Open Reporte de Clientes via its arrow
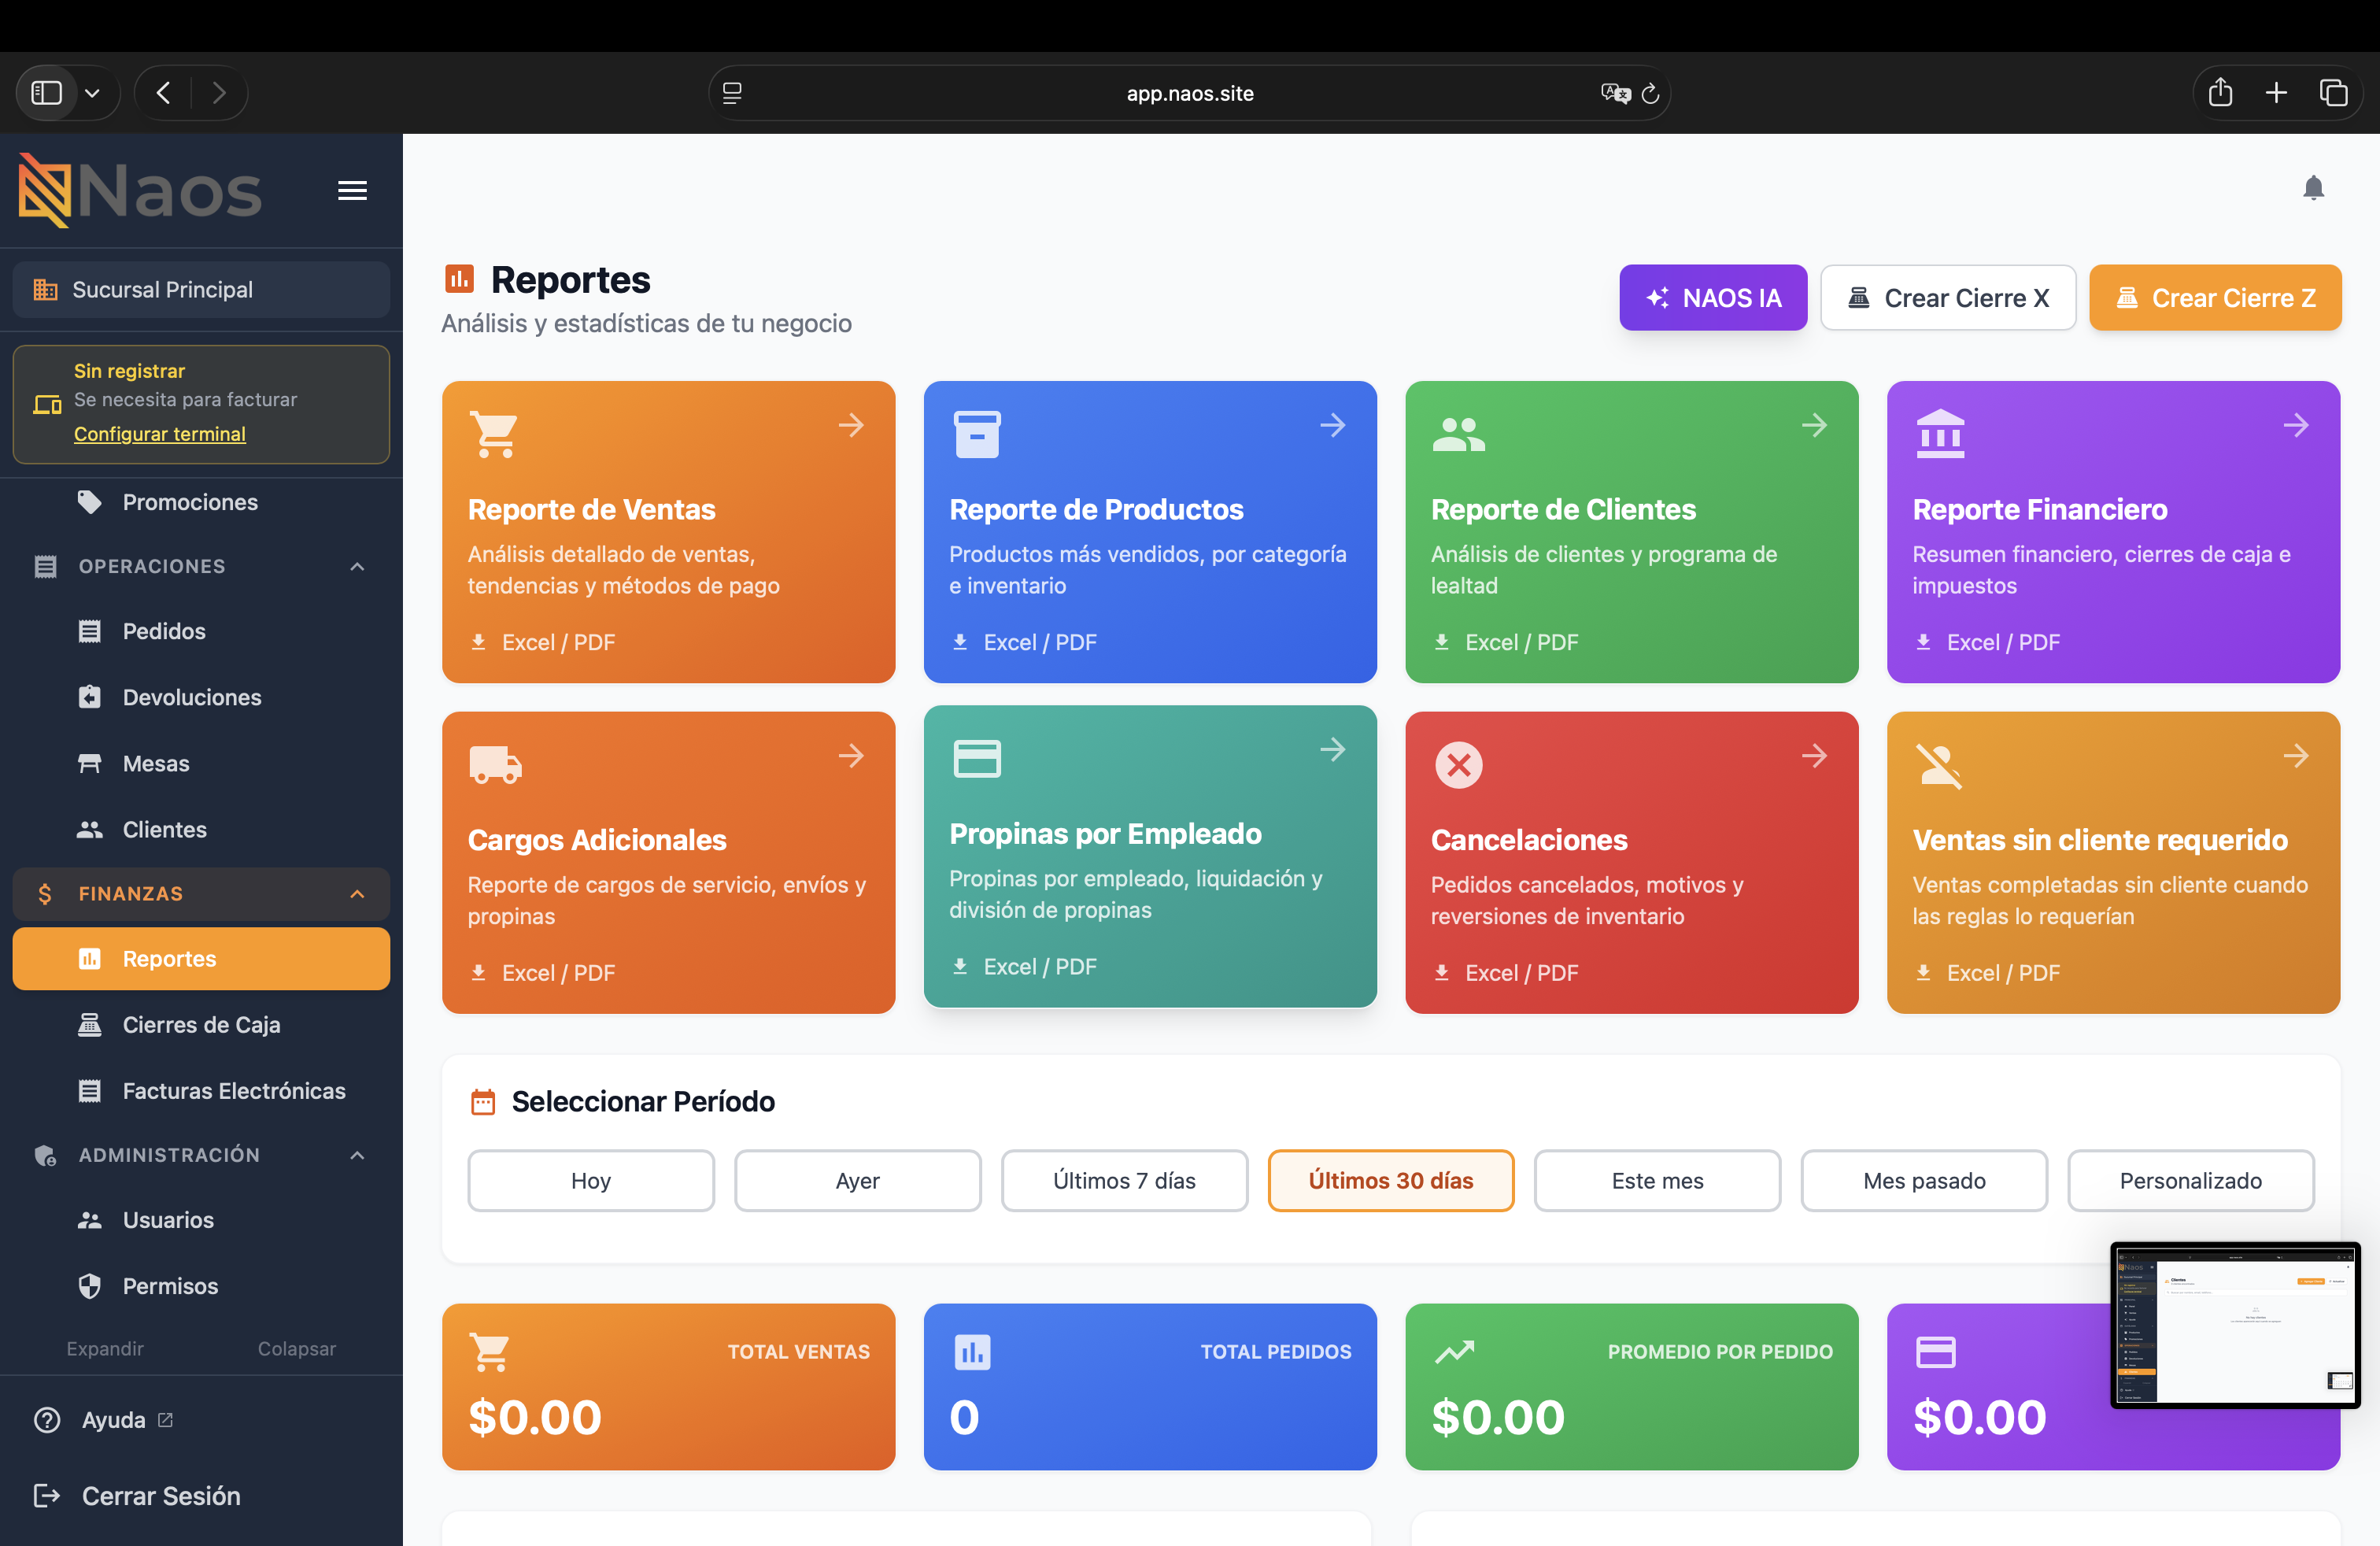Viewport: 2380px width, 1546px height. pyautogui.click(x=1814, y=425)
